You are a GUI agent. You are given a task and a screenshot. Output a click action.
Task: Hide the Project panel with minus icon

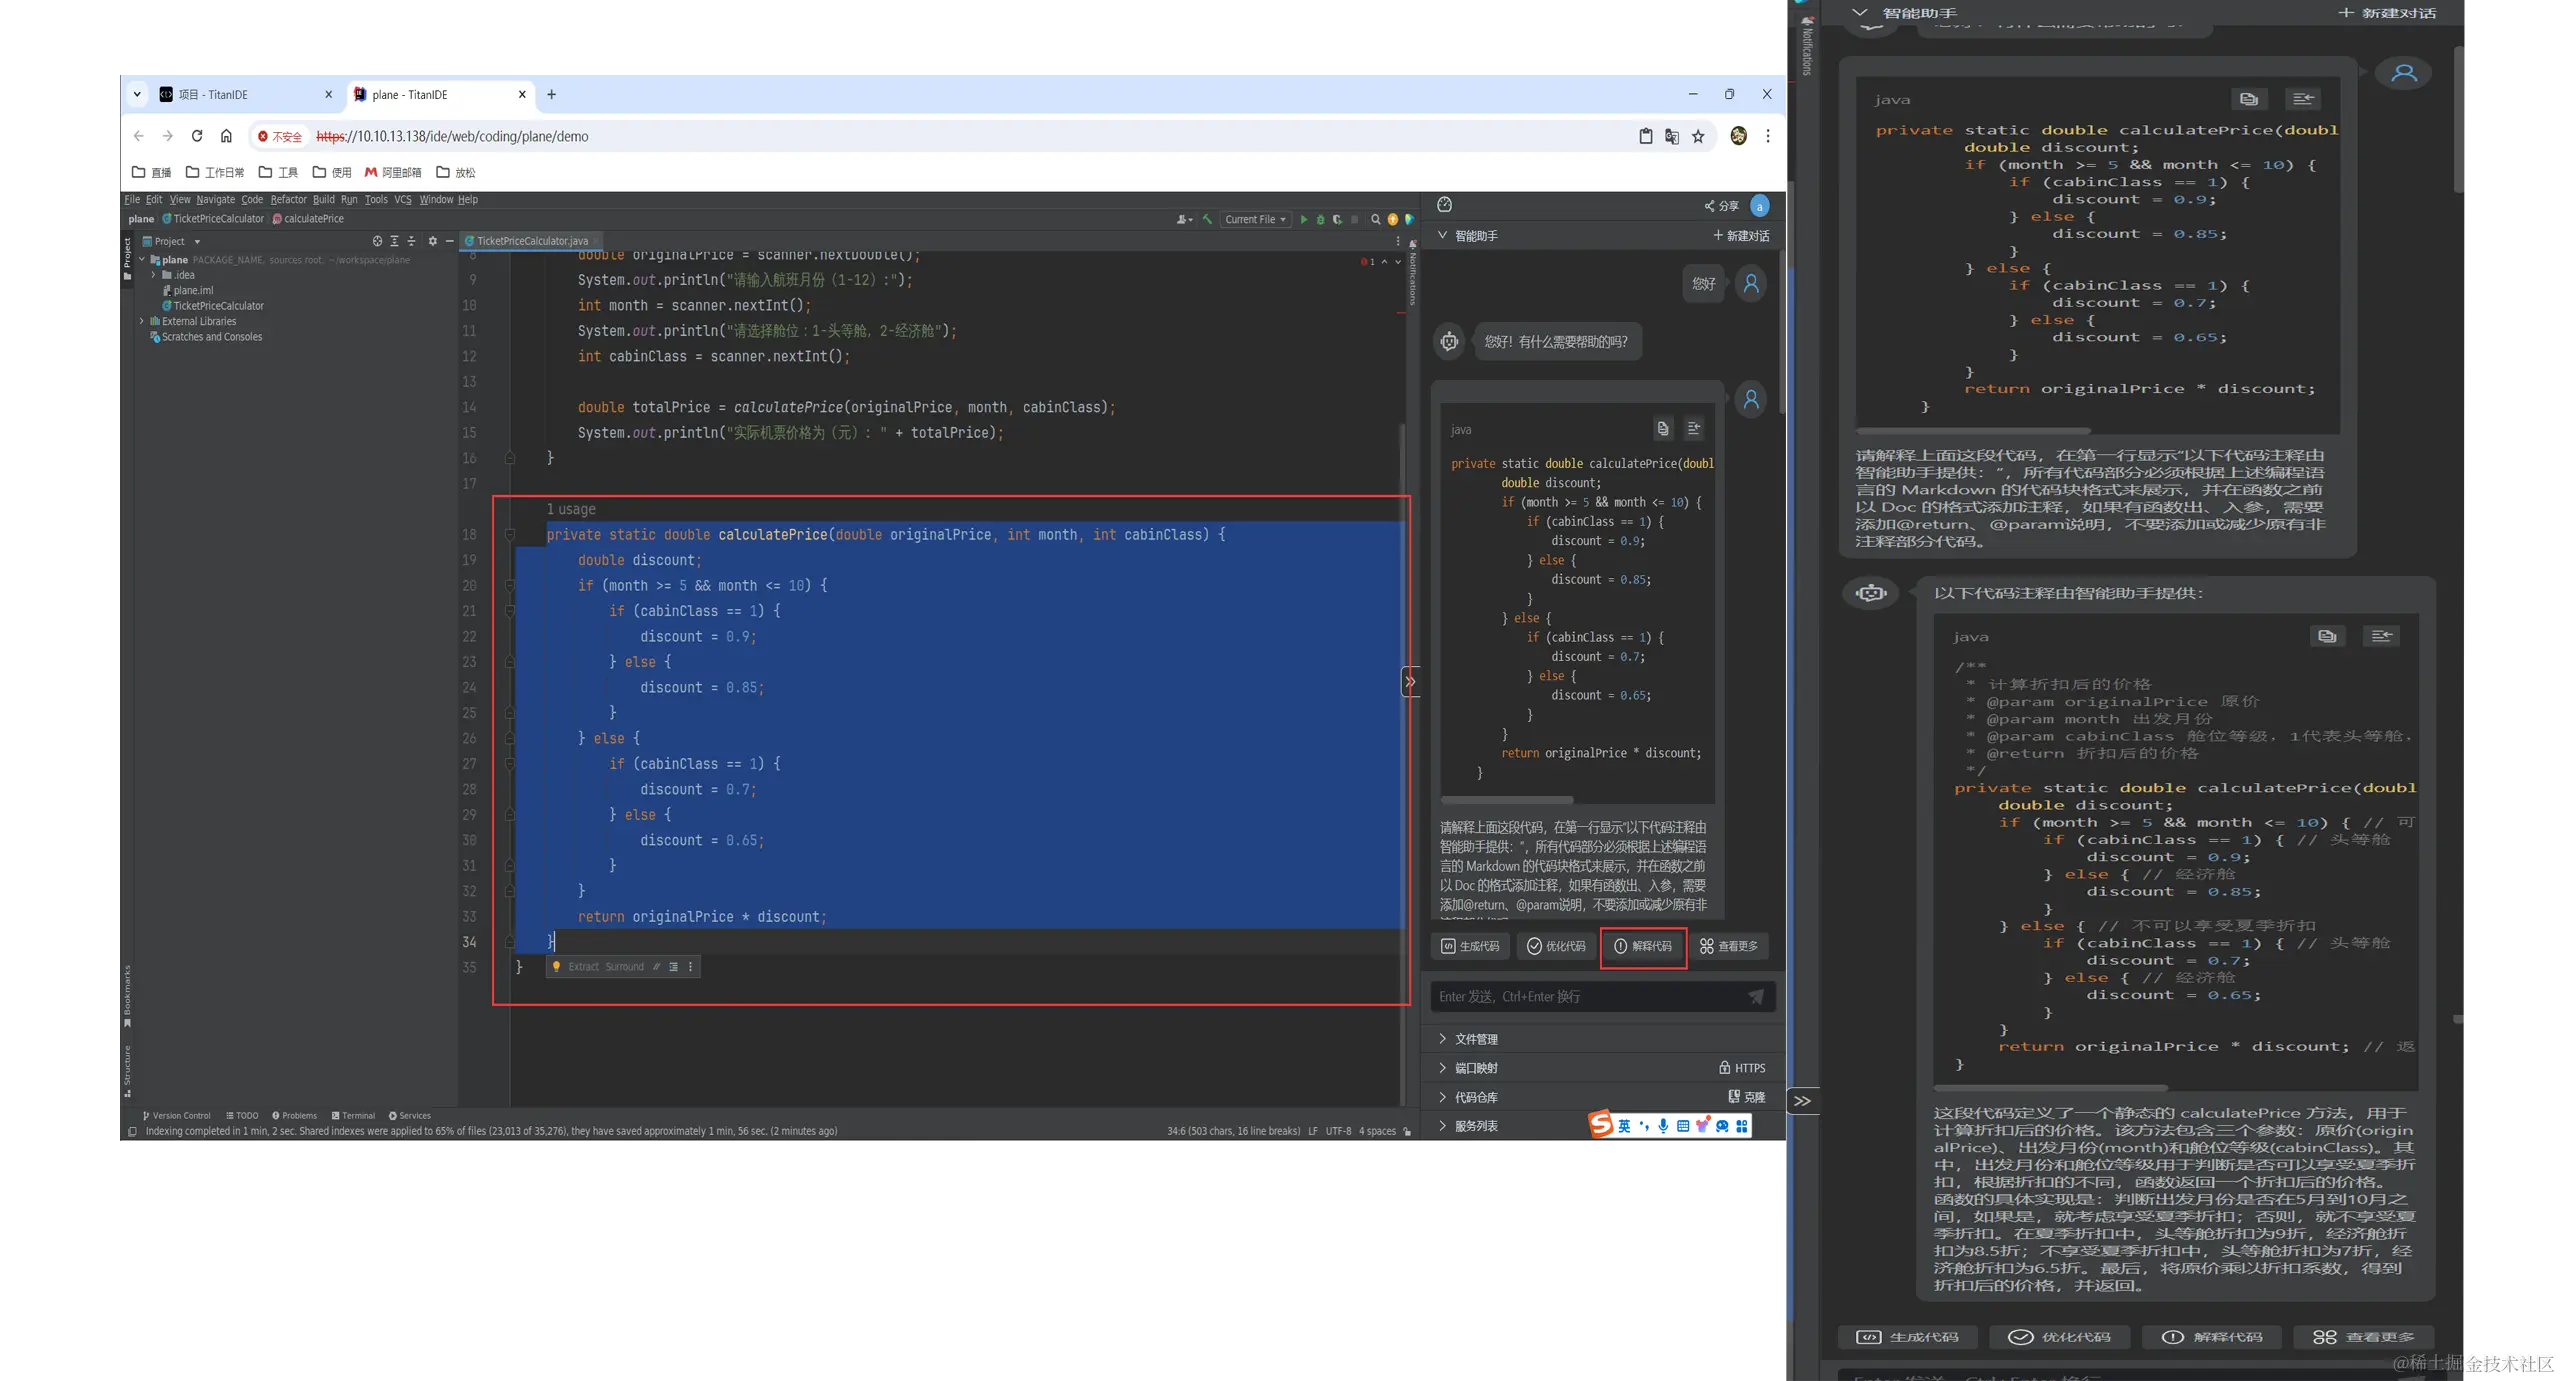[x=449, y=241]
